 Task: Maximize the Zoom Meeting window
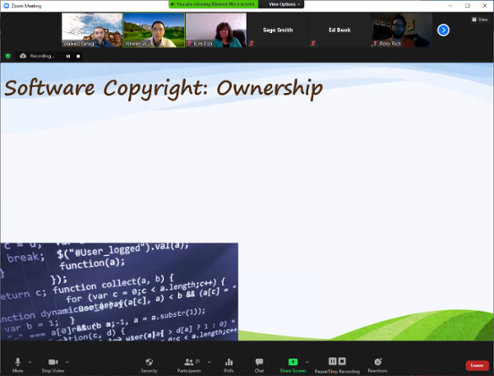[468, 6]
